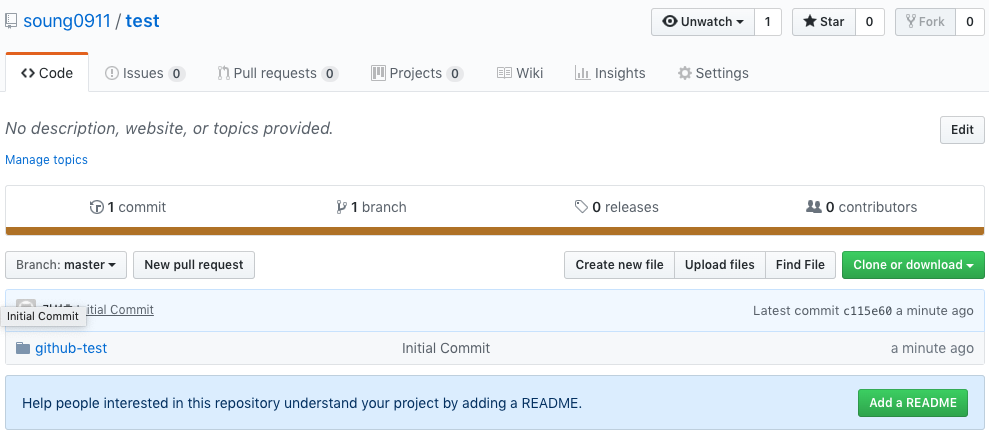989x434 pixels.
Task: Click New pull request button
Action: click(194, 265)
